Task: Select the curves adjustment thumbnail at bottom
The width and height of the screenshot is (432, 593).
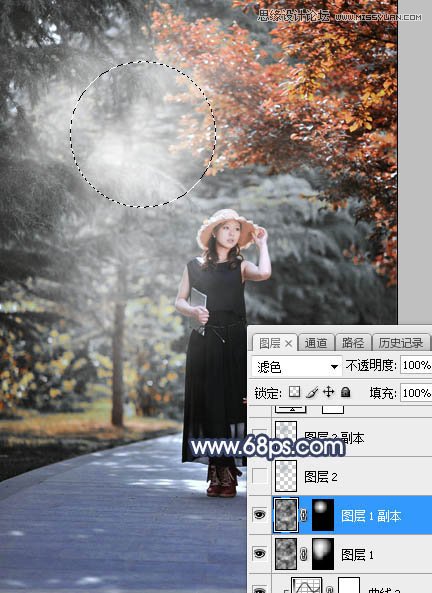Action: (306, 585)
